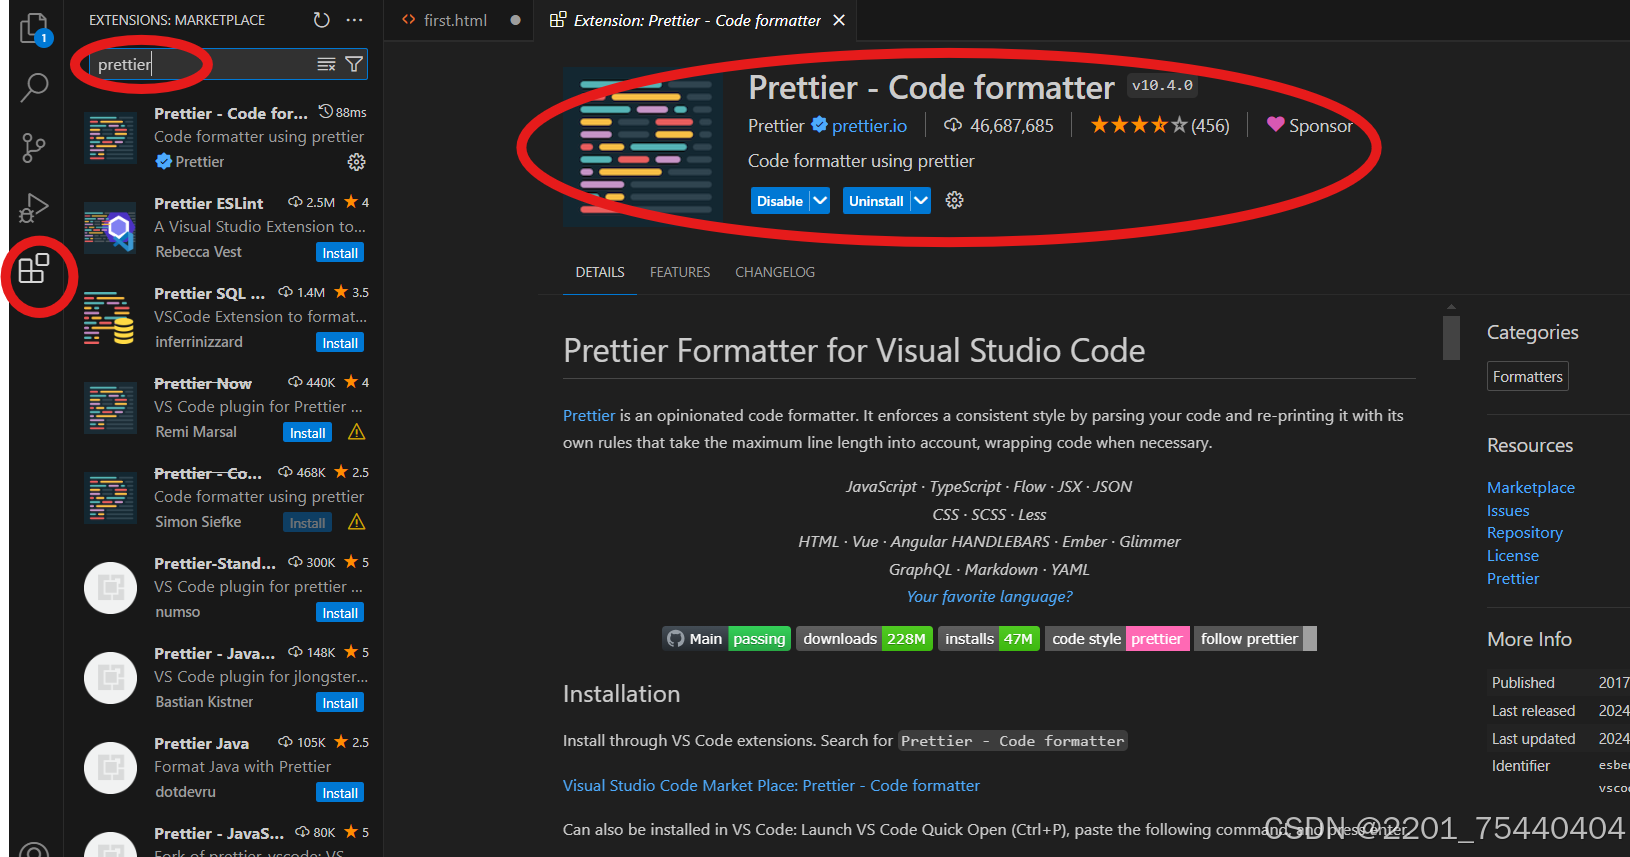Select Prettier - Code formatter list entry
The width and height of the screenshot is (1630, 857).
[x=226, y=138]
